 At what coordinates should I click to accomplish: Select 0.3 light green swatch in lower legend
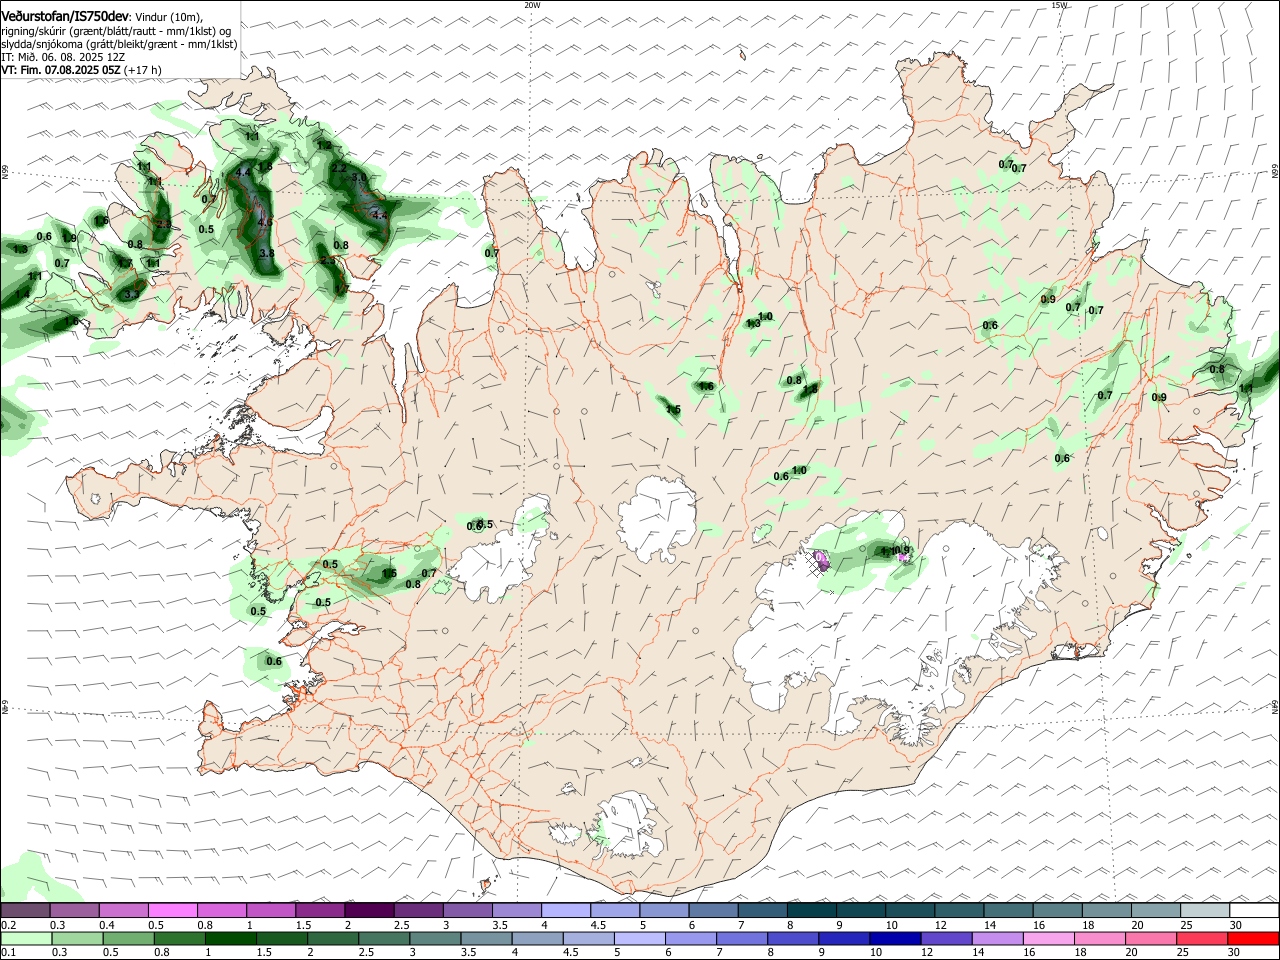click(77, 938)
